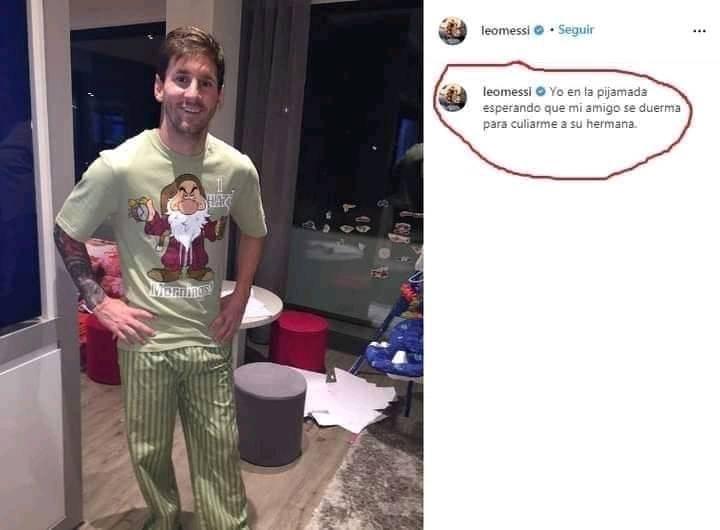This screenshot has width=720, height=530.
Task: Click the scattered papers on the floor
Action: (350, 399)
